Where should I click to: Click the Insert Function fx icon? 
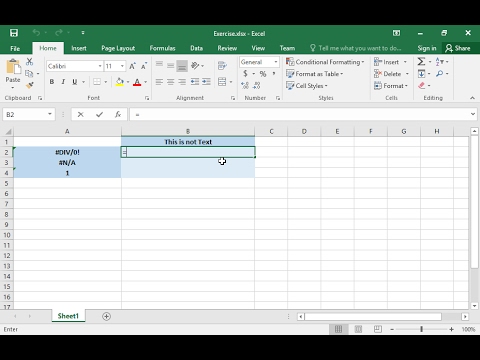tap(118, 114)
